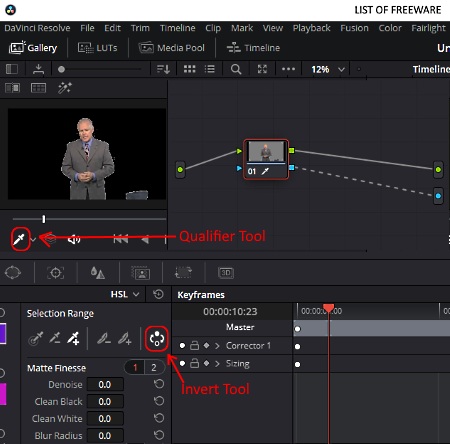Viewport: 450px width, 444px height.
Task: Select node 01 in node graph
Action: pos(266,159)
